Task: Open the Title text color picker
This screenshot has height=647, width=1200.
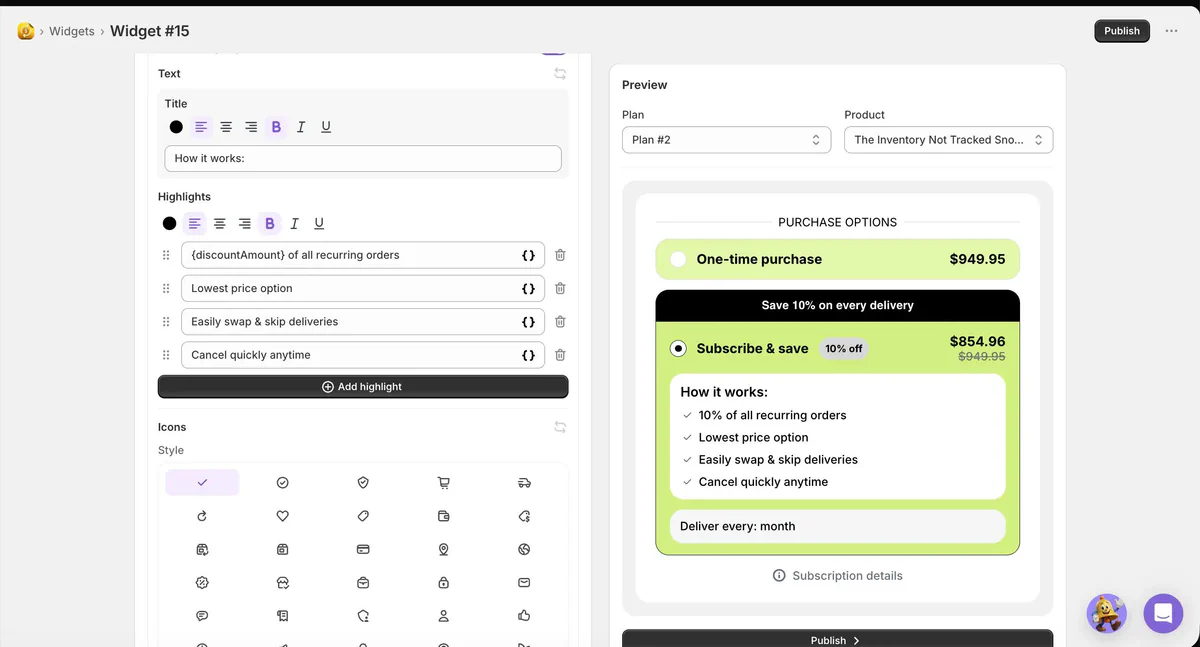Action: [x=176, y=127]
